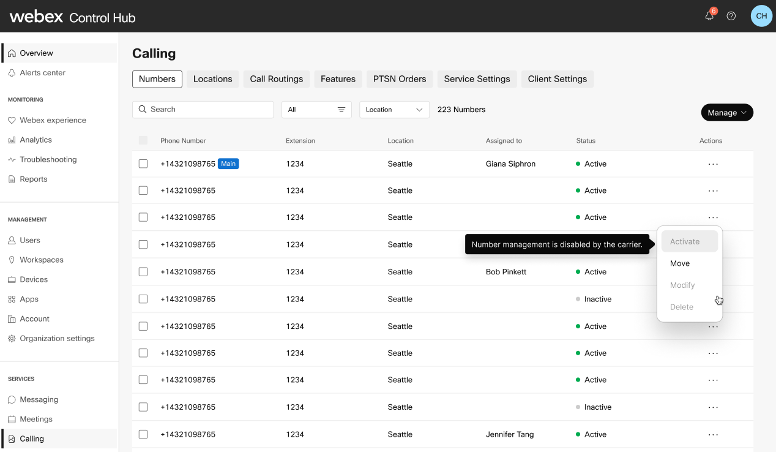
Task: Check the box for Giana Siphron's row
Action: [143, 164]
